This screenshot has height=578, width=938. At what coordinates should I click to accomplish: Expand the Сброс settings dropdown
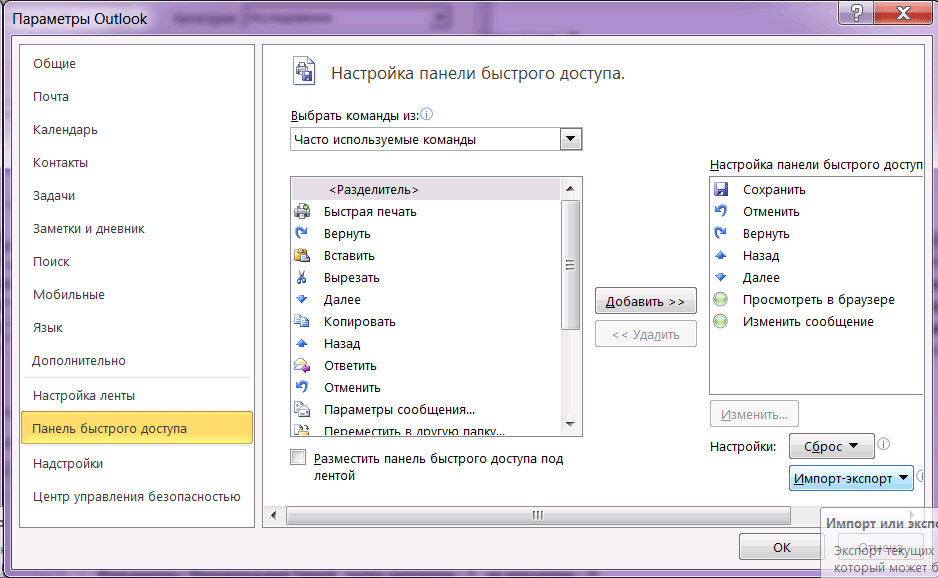coord(832,446)
